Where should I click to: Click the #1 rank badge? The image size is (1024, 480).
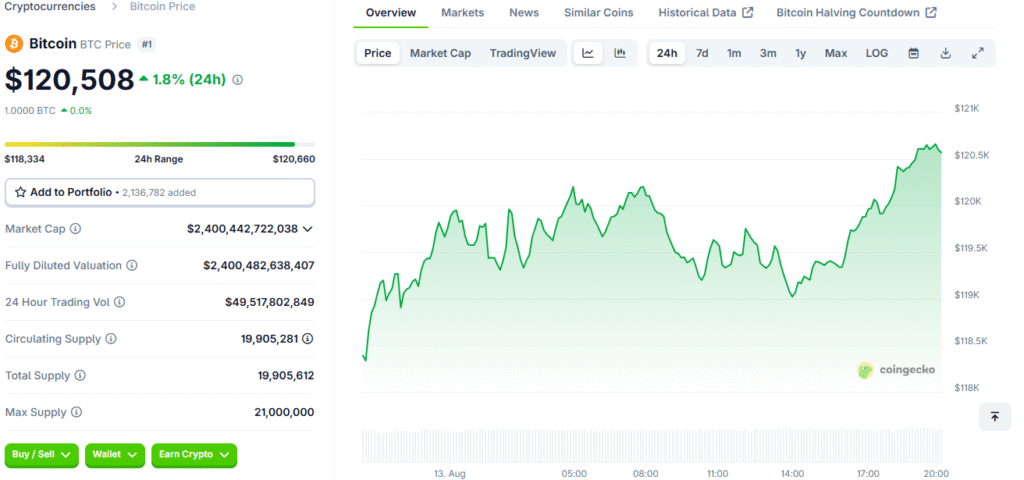[147, 44]
